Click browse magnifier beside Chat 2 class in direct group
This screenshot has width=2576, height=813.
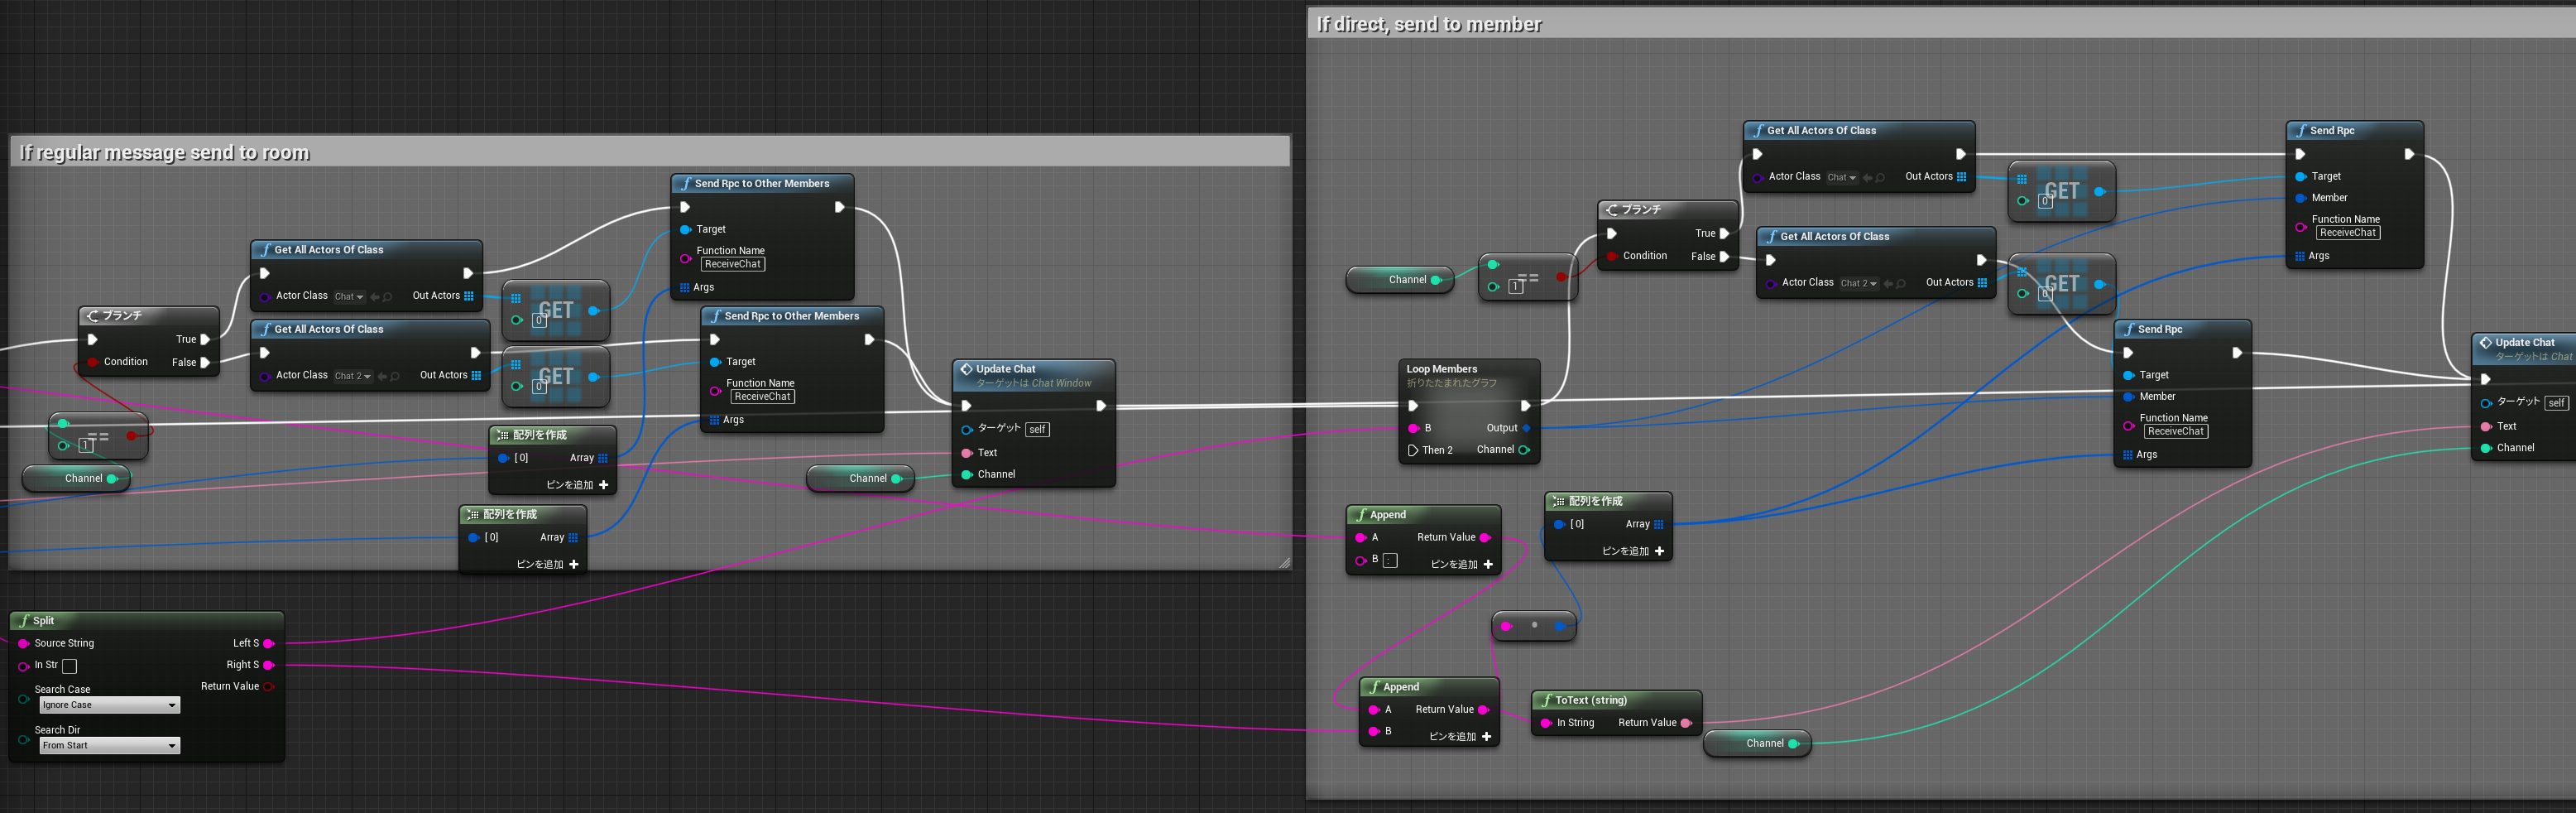point(1901,284)
